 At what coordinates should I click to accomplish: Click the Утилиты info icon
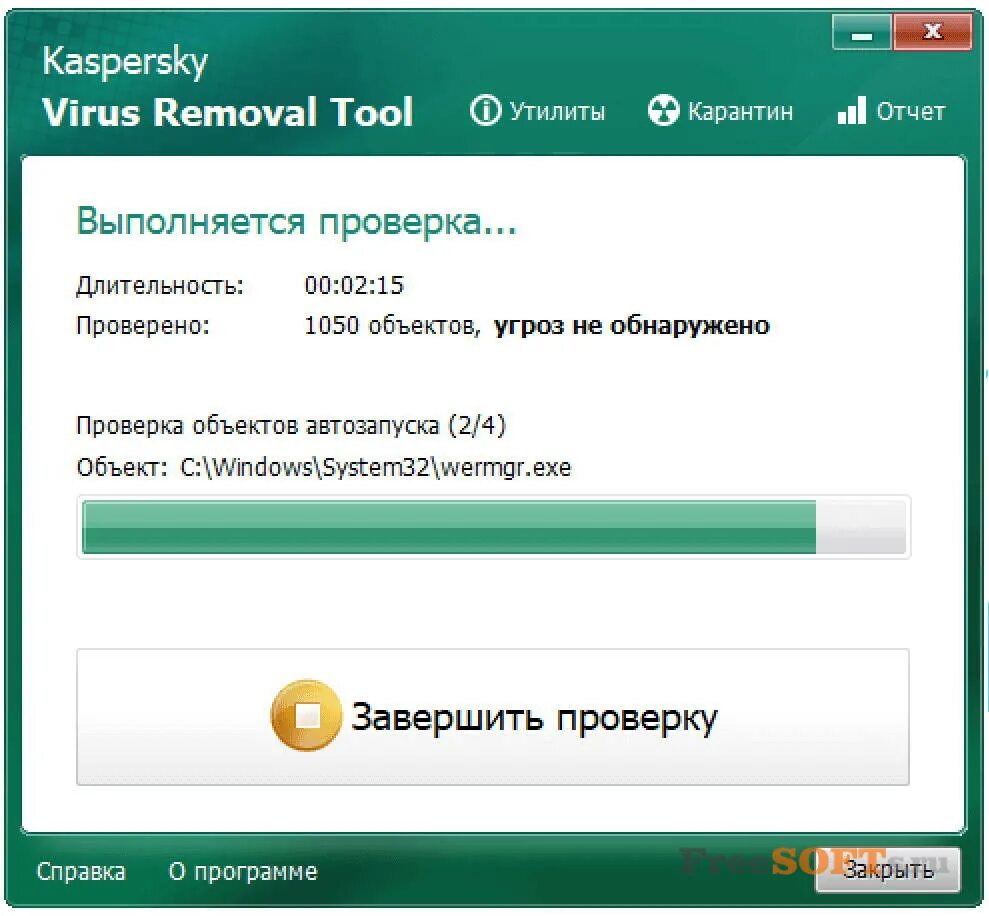click(x=485, y=111)
